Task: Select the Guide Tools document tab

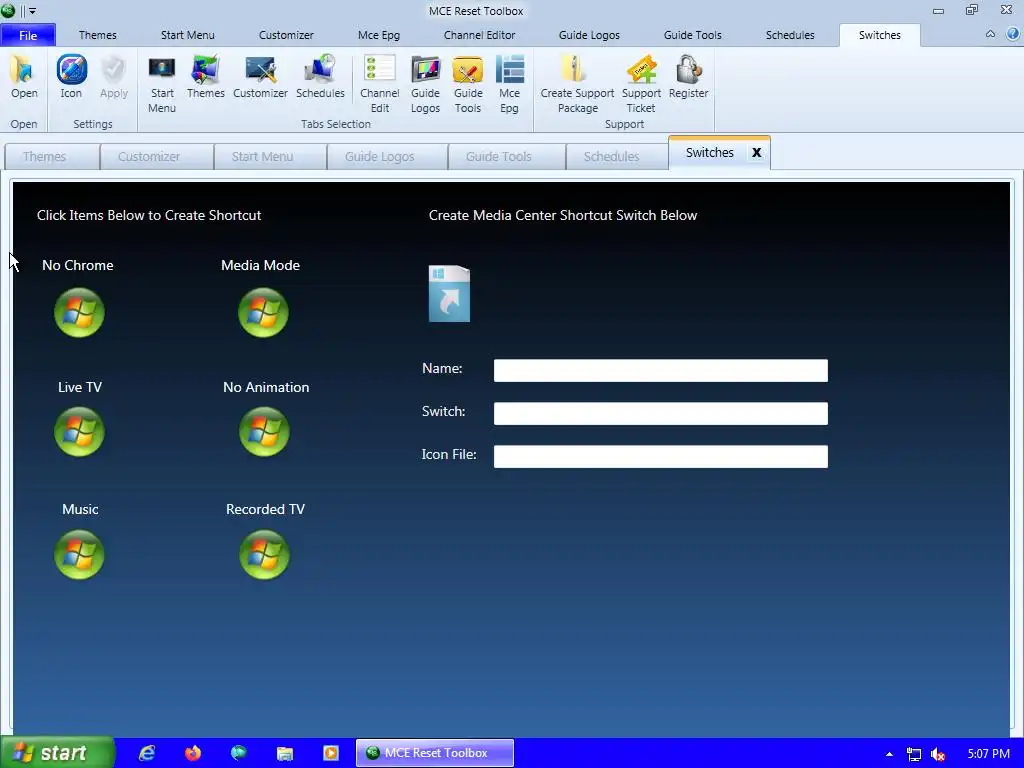Action: pos(507,157)
